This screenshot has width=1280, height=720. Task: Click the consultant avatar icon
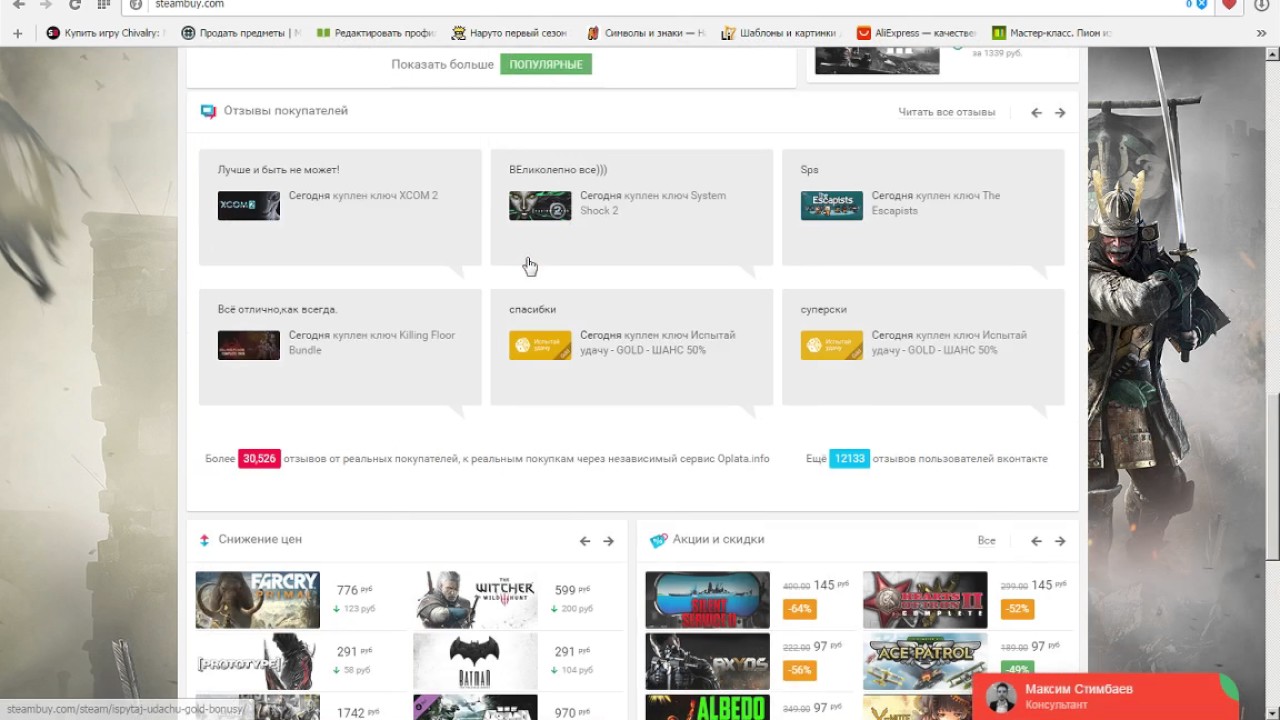[1001, 698]
